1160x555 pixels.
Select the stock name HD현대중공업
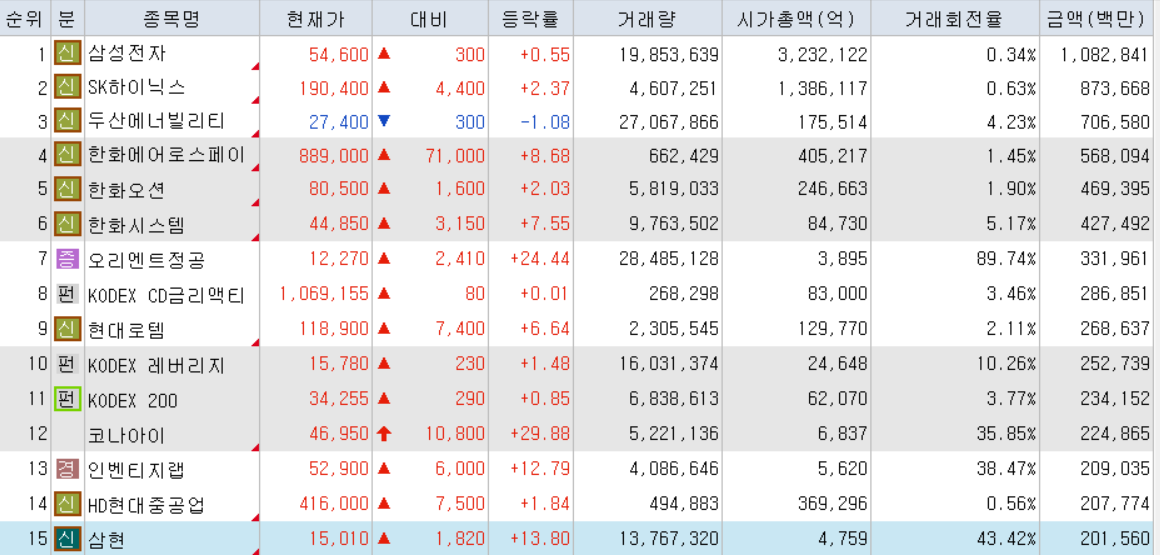pos(146,505)
